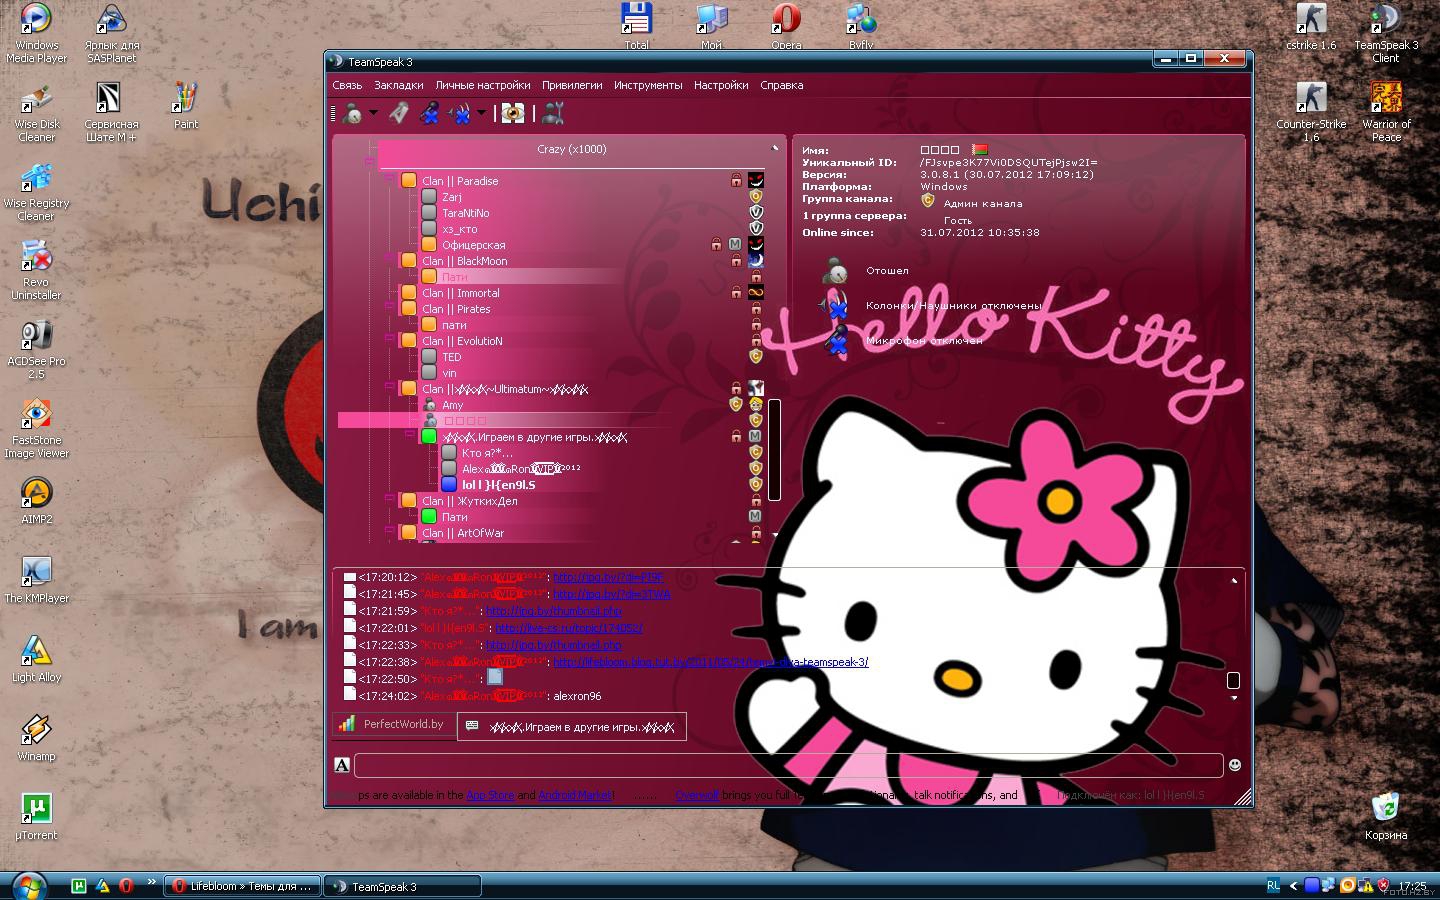The image size is (1440, 900).
Task: Select user vin in EvolutioN channel
Action: pos(449,373)
